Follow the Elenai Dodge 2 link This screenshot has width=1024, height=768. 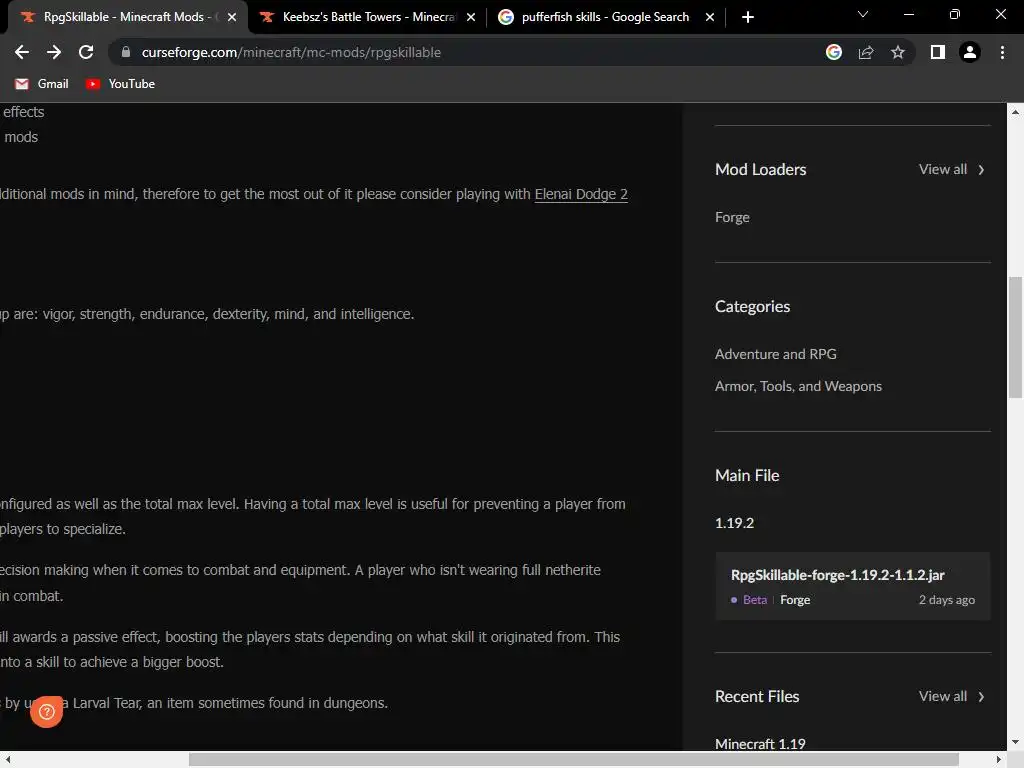pos(581,194)
